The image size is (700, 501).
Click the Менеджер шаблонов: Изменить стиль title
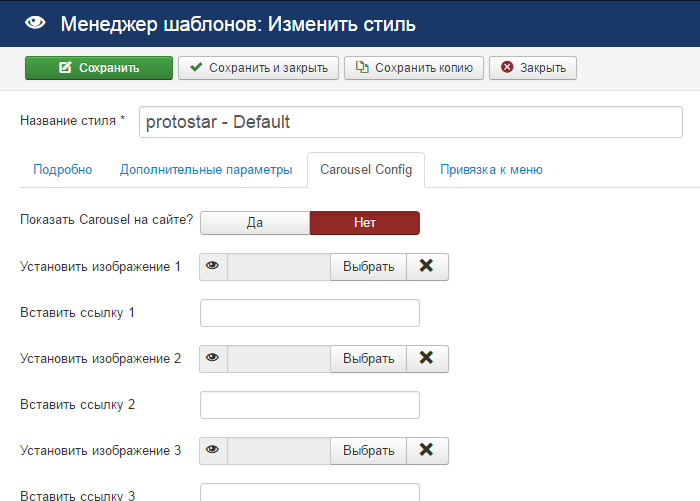click(238, 24)
